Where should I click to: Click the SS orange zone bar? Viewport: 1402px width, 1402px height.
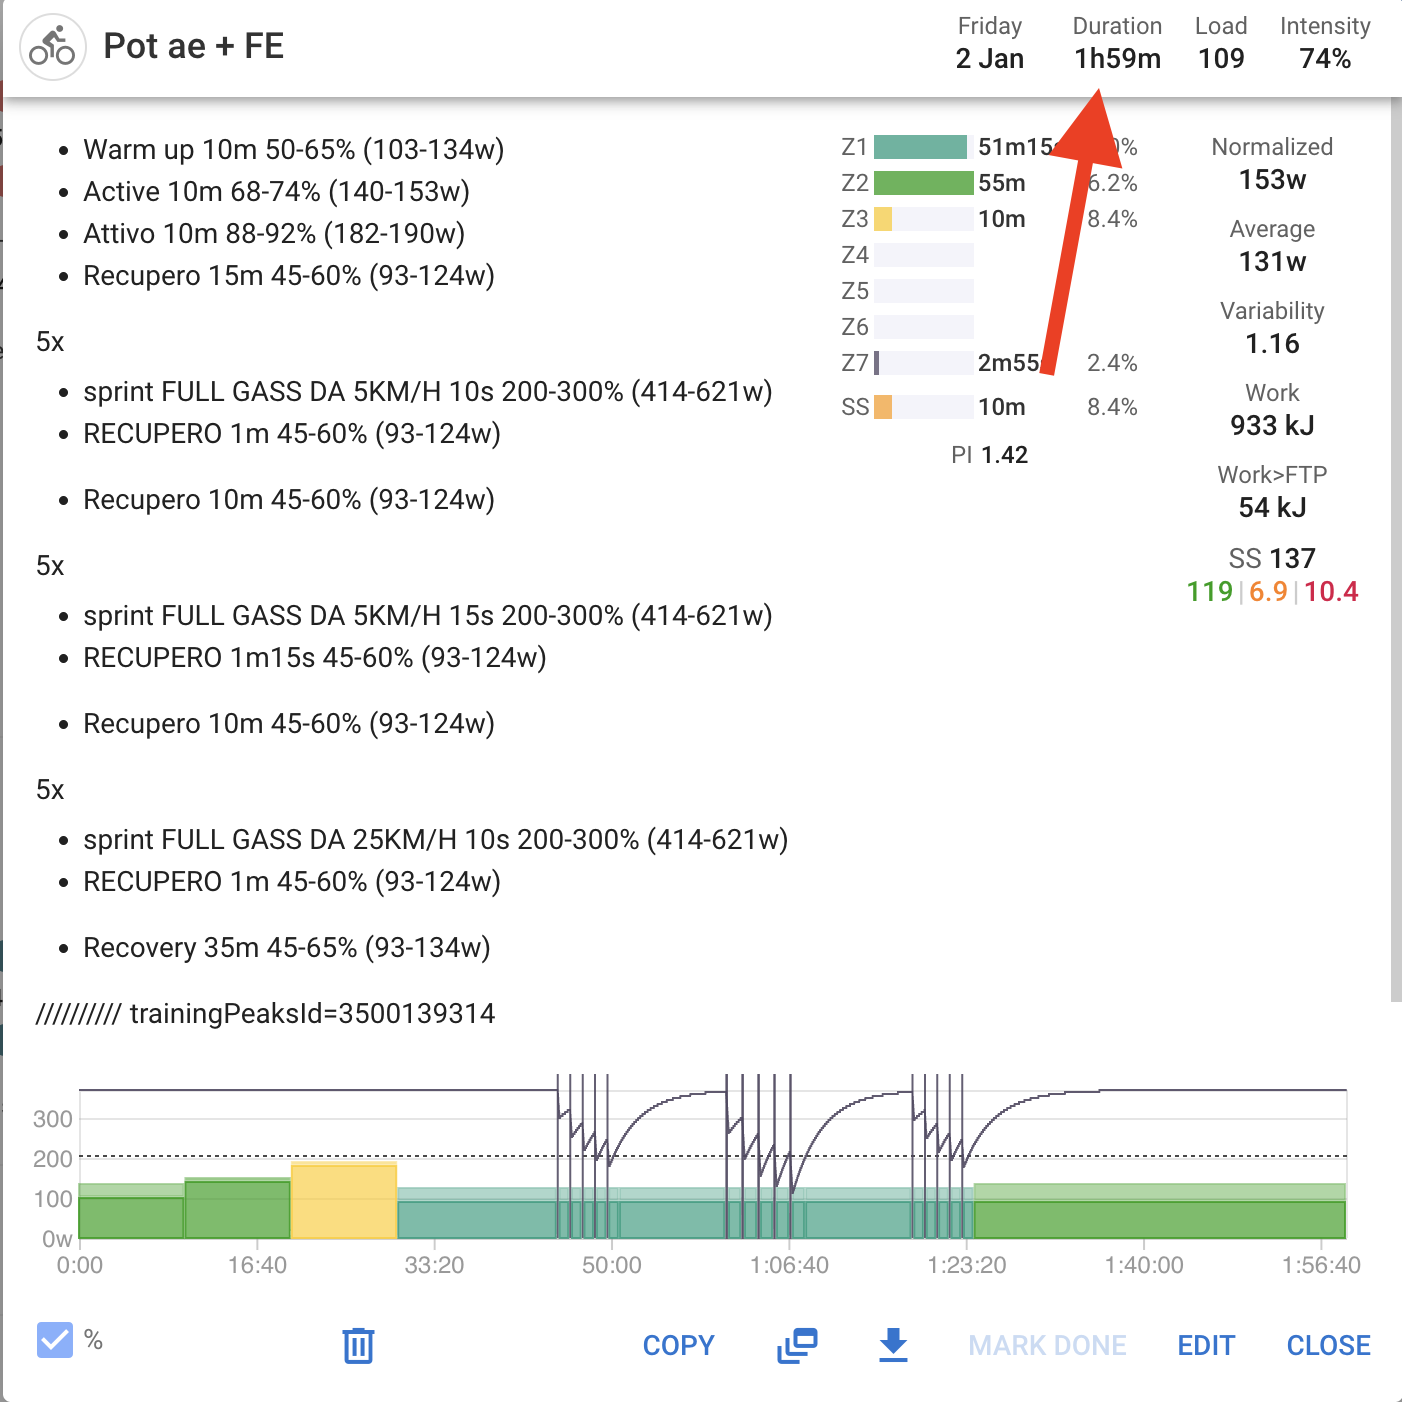883,407
